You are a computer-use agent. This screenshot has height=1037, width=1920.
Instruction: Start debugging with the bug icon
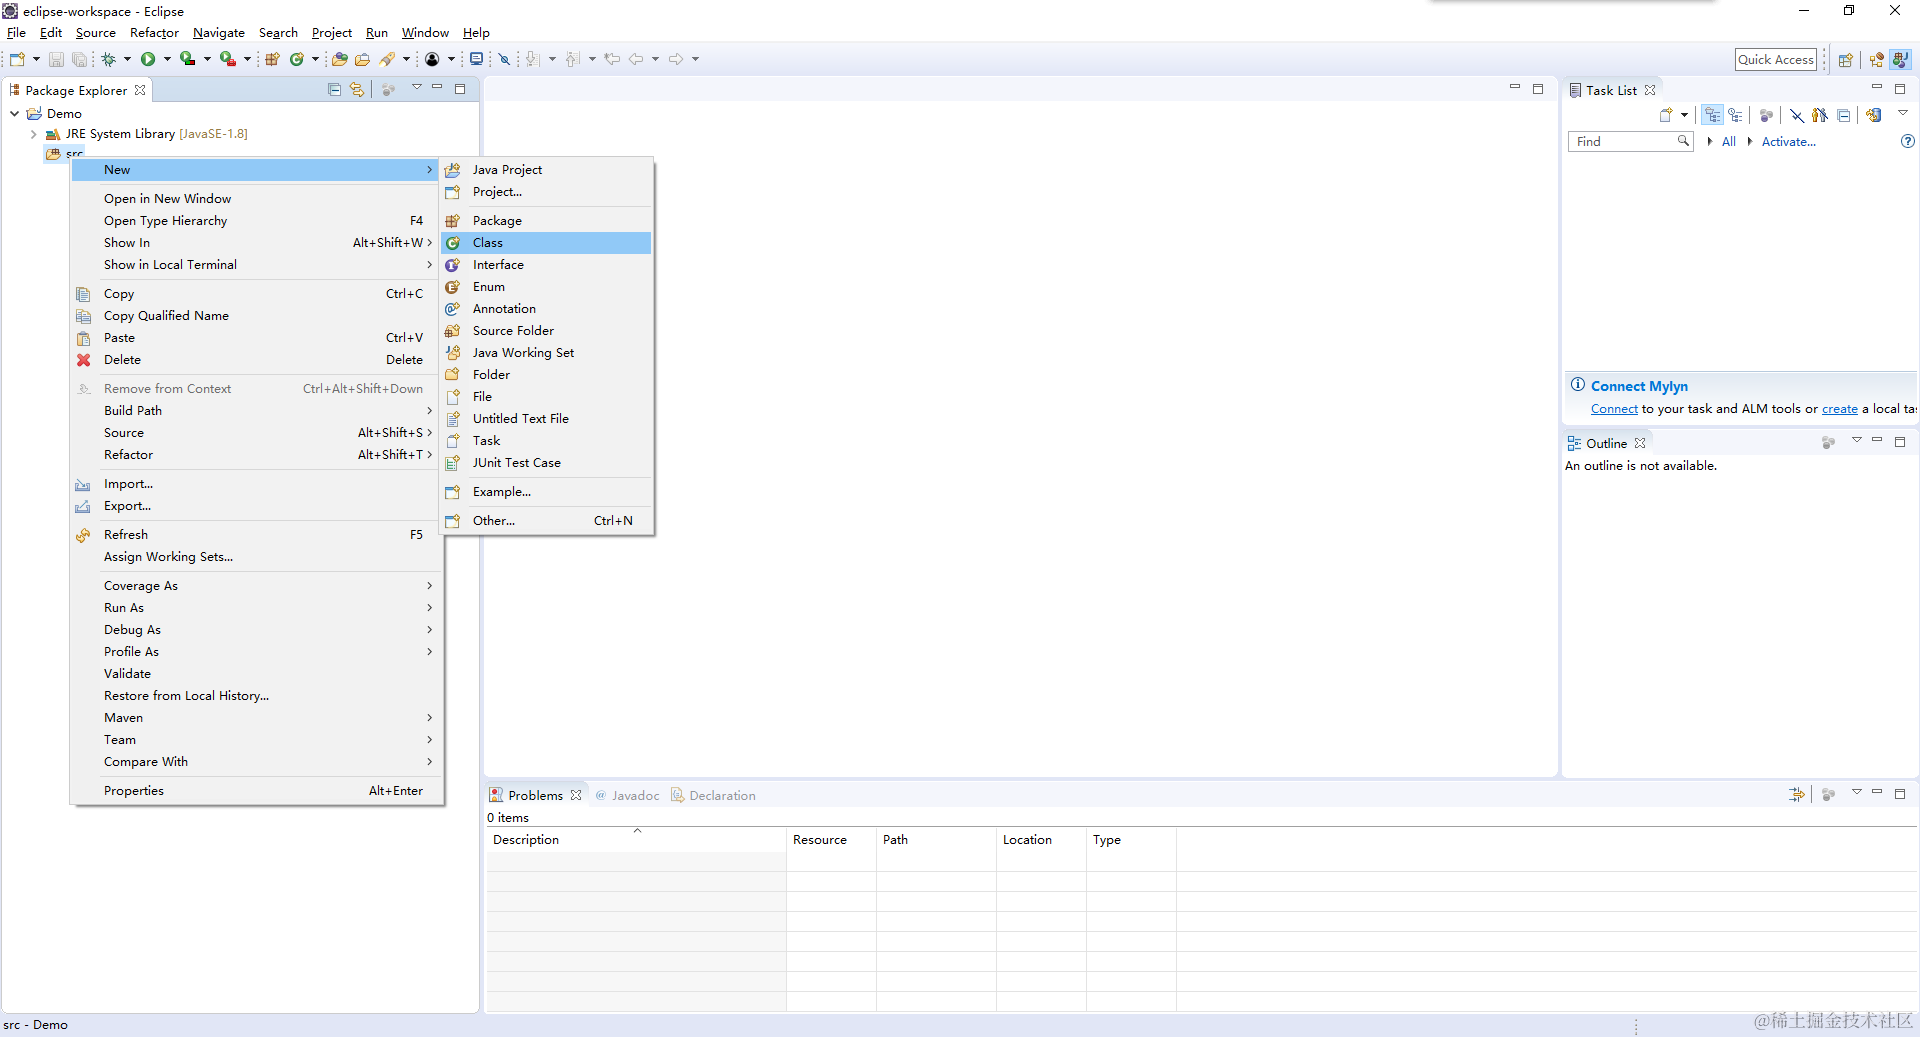tap(109, 59)
